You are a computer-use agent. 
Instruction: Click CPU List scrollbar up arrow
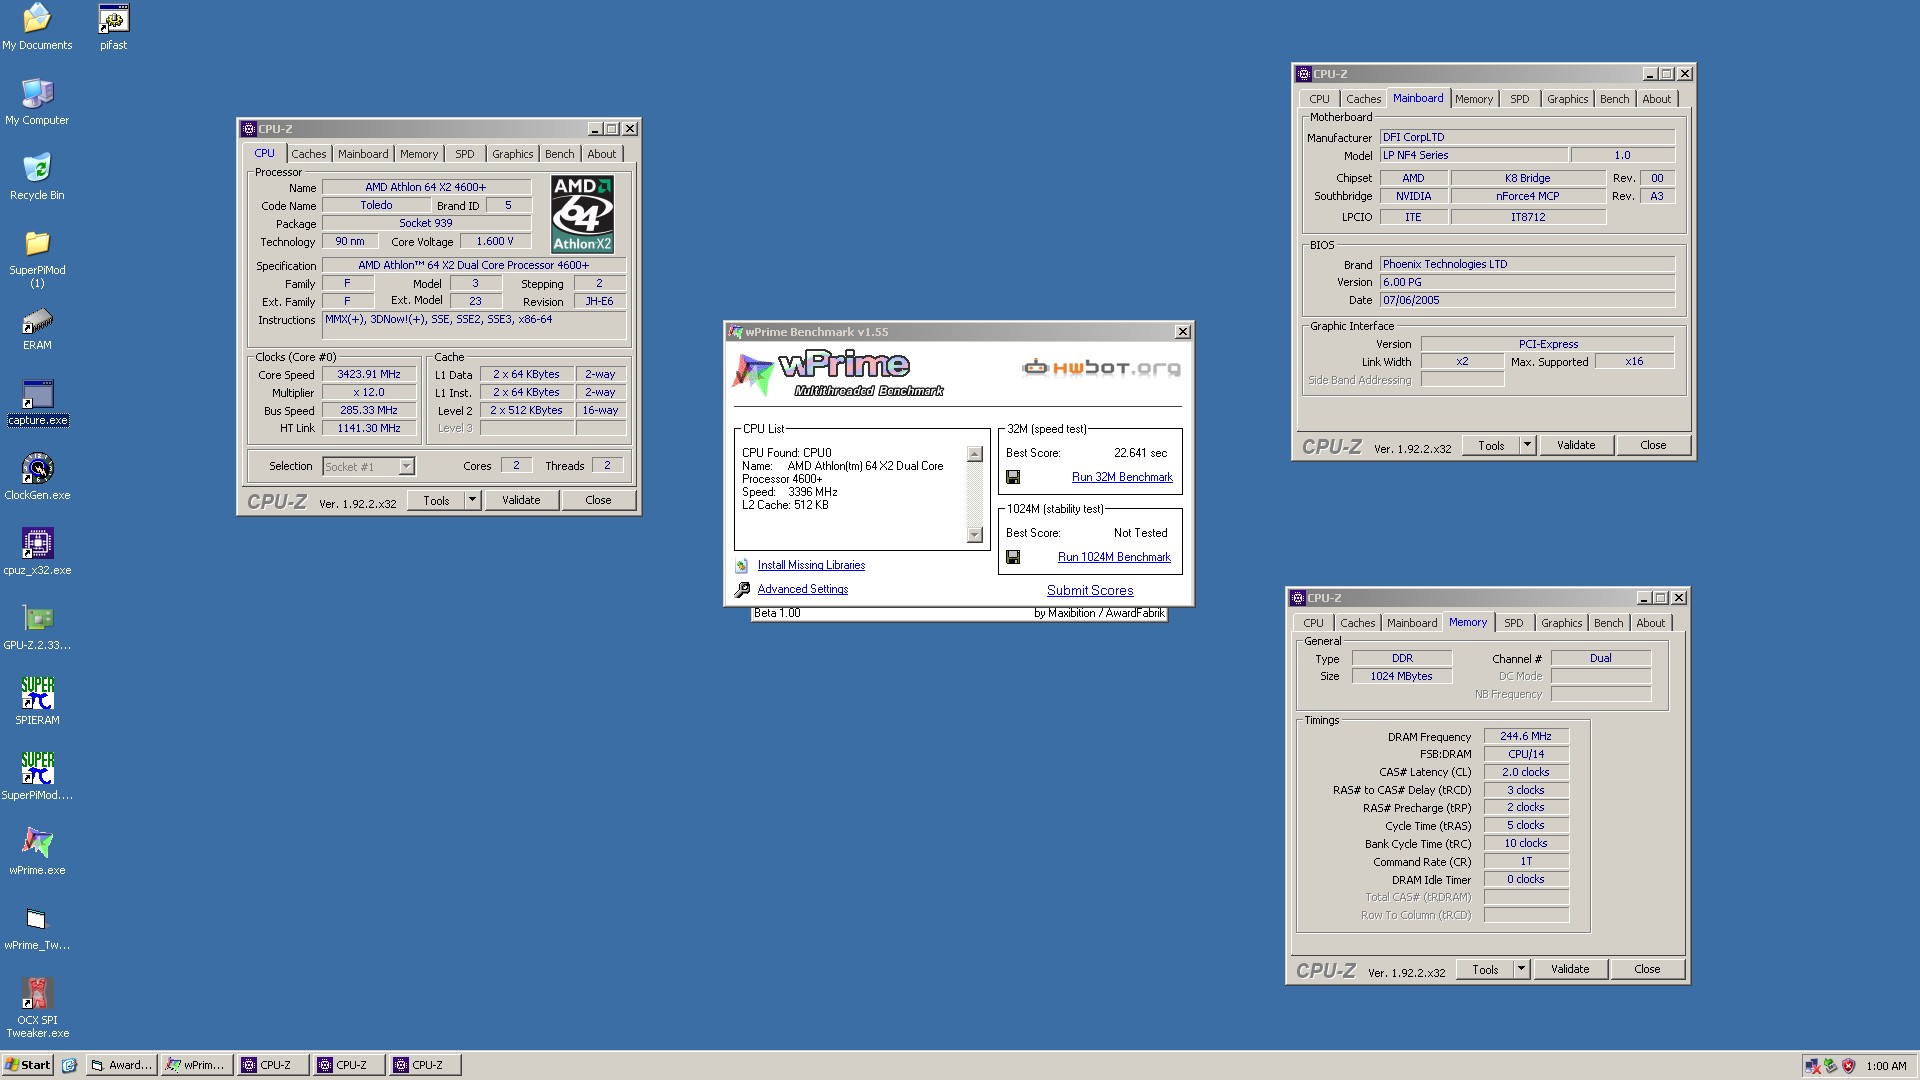point(975,454)
